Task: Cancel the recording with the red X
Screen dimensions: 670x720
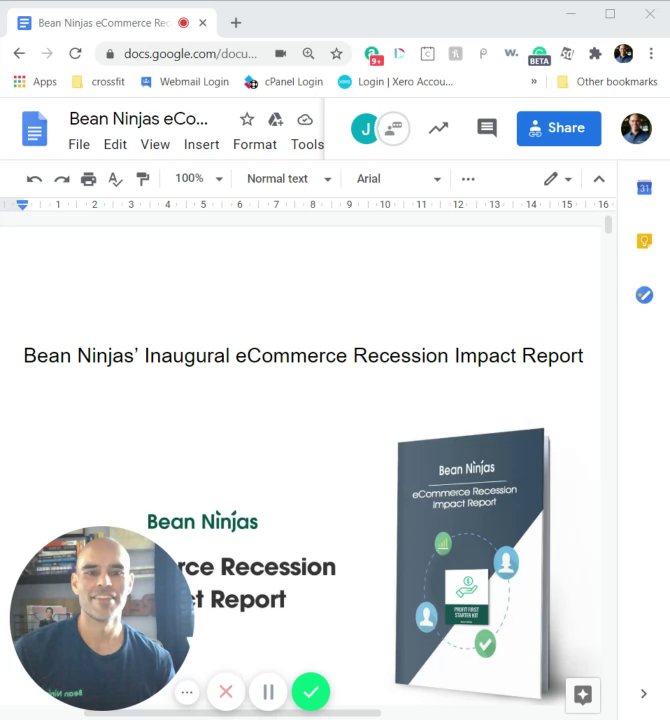Action: pyautogui.click(x=225, y=692)
